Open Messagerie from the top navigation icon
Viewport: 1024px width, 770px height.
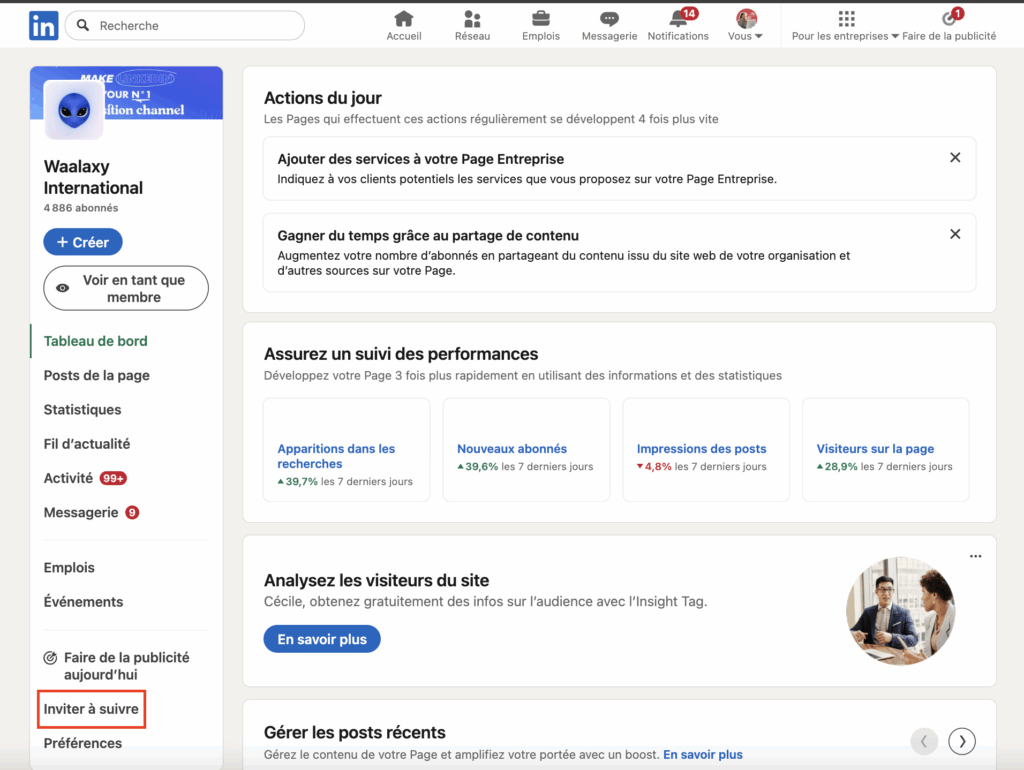pos(608,18)
